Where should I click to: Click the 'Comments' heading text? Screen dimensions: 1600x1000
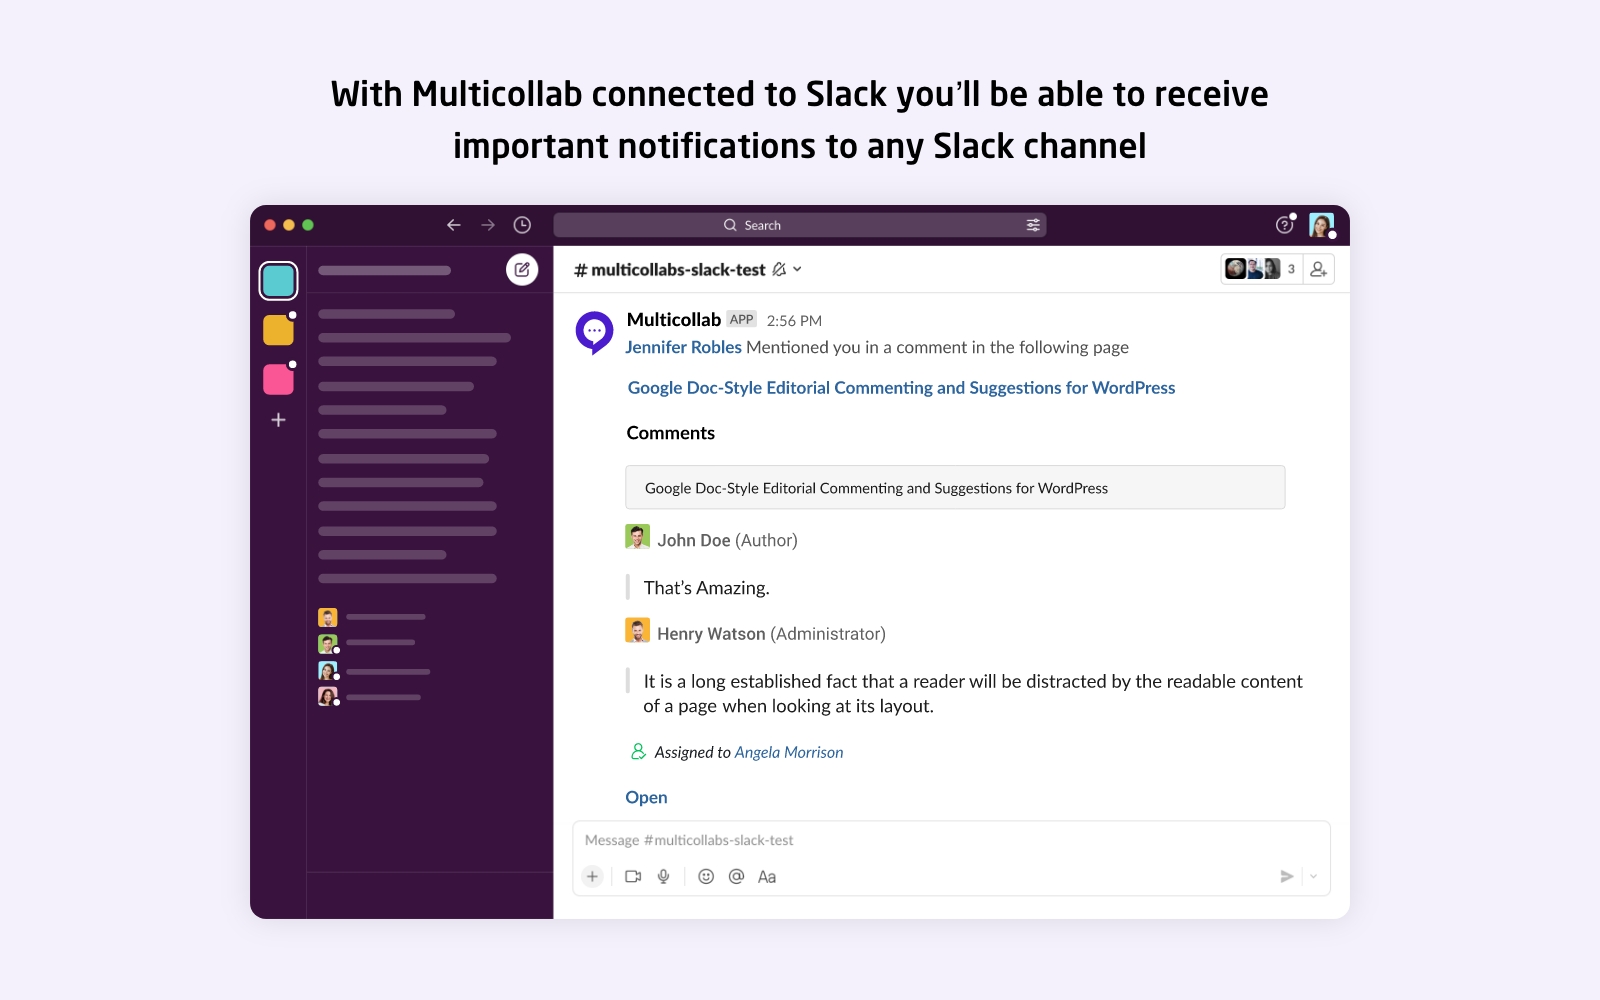670,433
